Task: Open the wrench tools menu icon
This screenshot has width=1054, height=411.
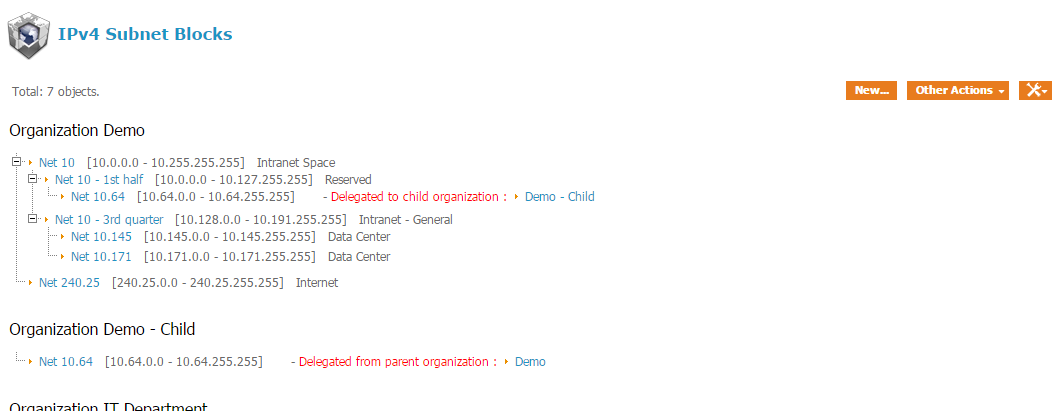Action: point(1035,90)
